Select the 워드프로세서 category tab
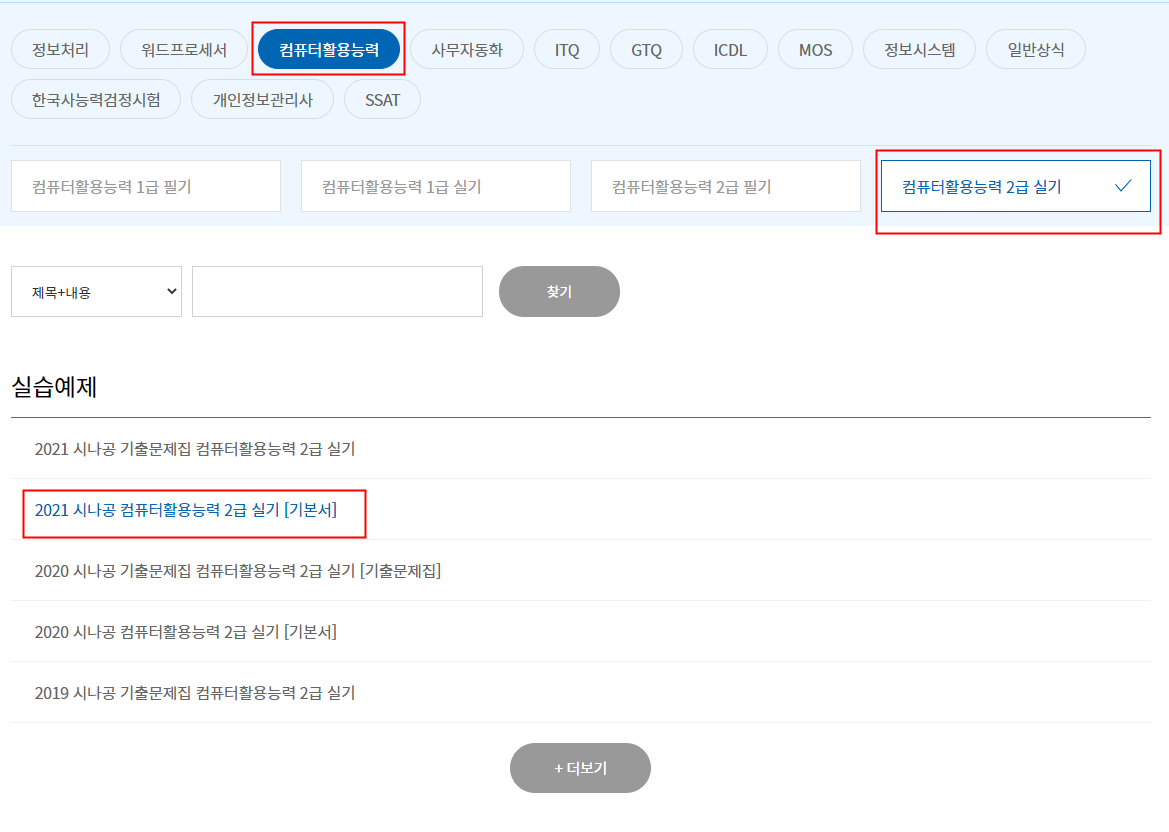Screen dimensions: 1169x832 tap(183, 50)
